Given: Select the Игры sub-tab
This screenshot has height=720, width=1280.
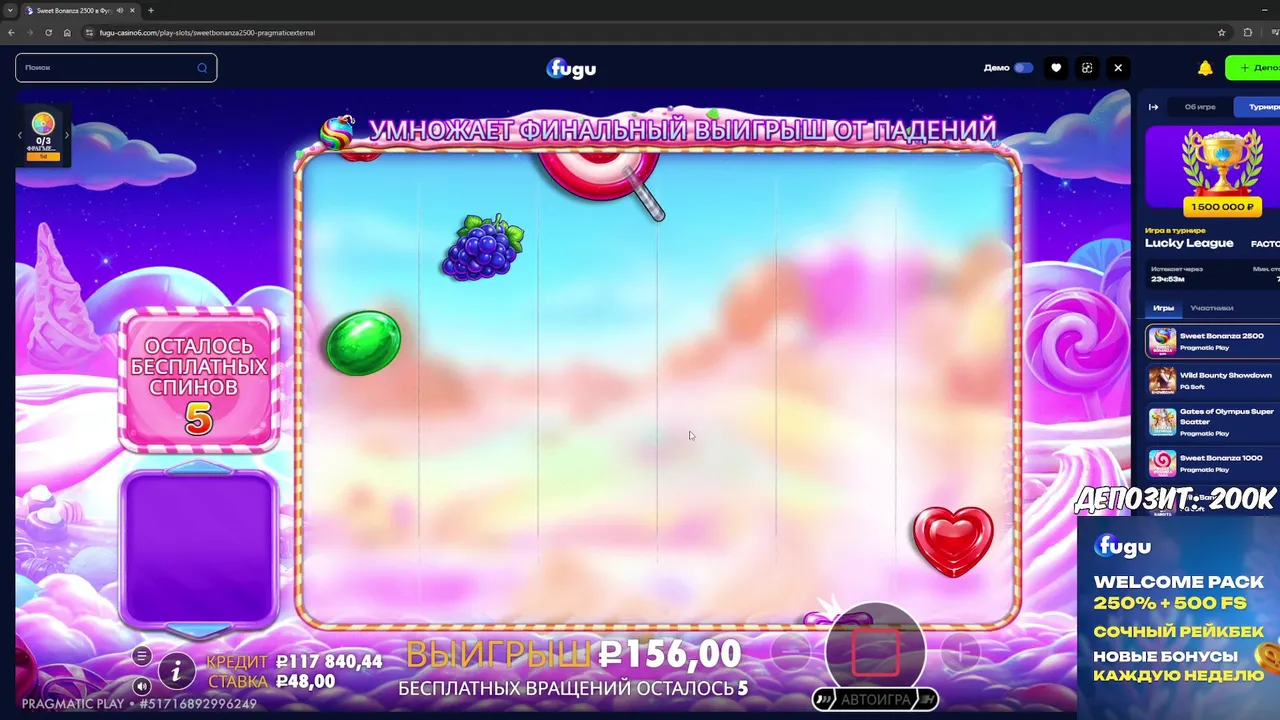Looking at the screenshot, I should coord(1163,308).
